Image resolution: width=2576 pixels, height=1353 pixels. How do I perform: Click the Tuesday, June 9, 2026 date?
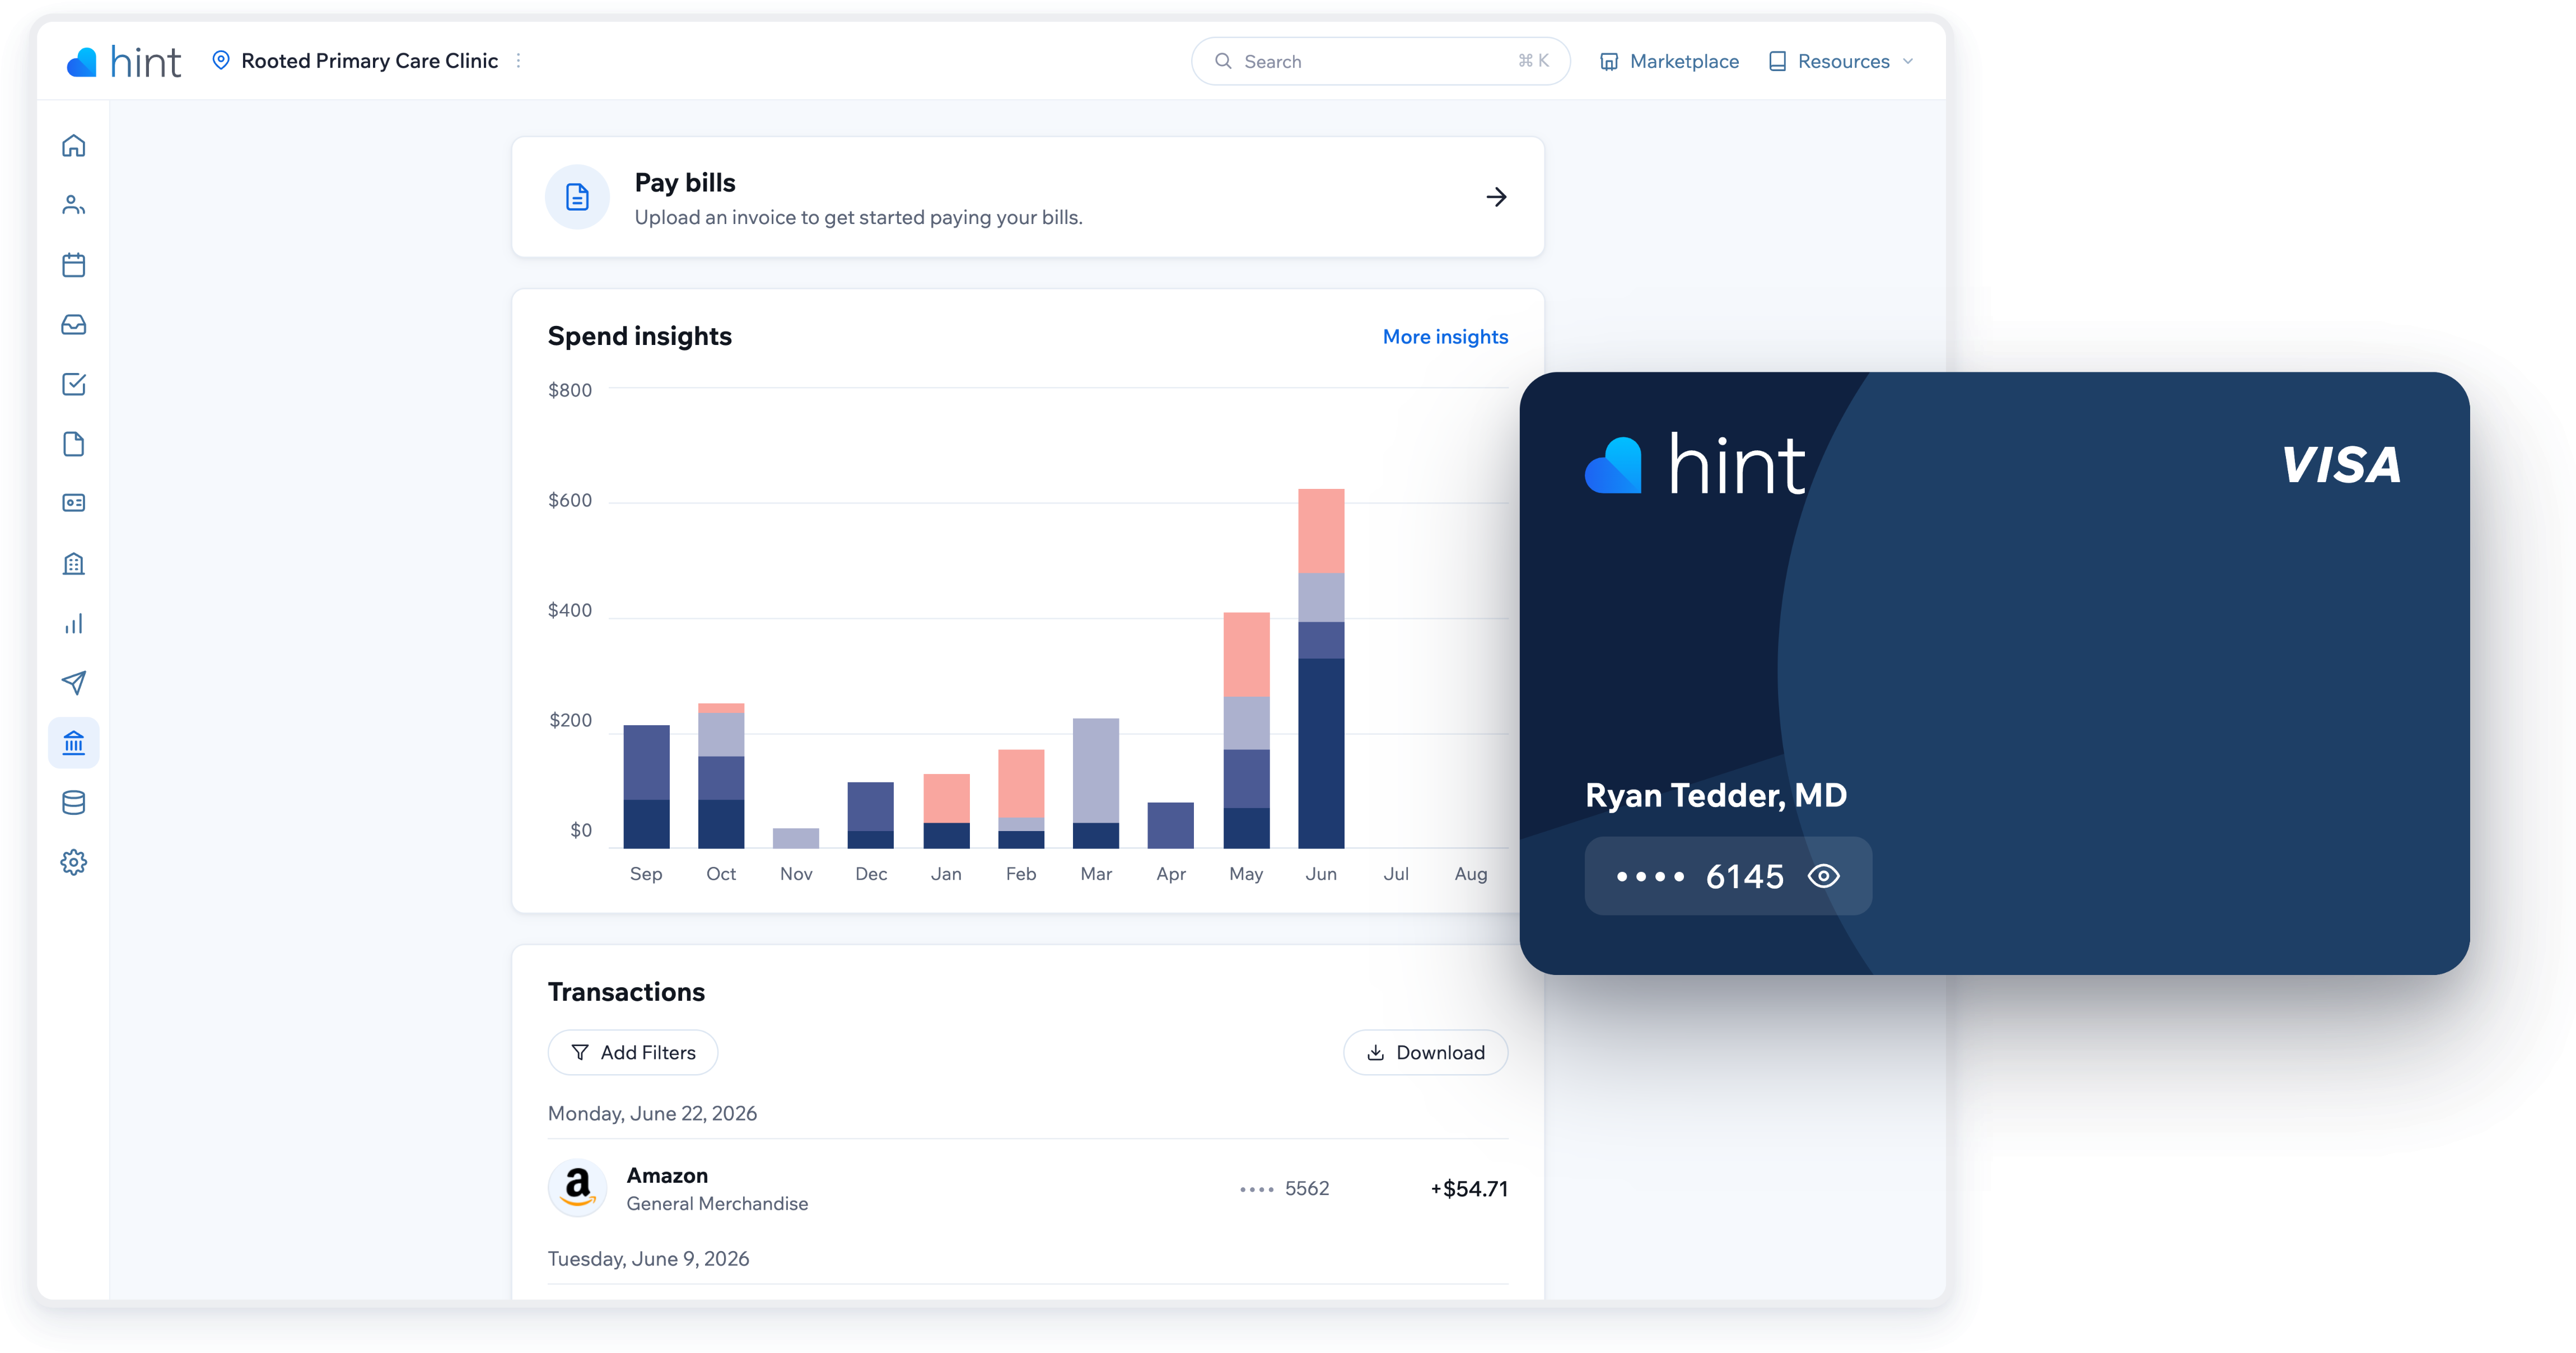[x=648, y=1258]
